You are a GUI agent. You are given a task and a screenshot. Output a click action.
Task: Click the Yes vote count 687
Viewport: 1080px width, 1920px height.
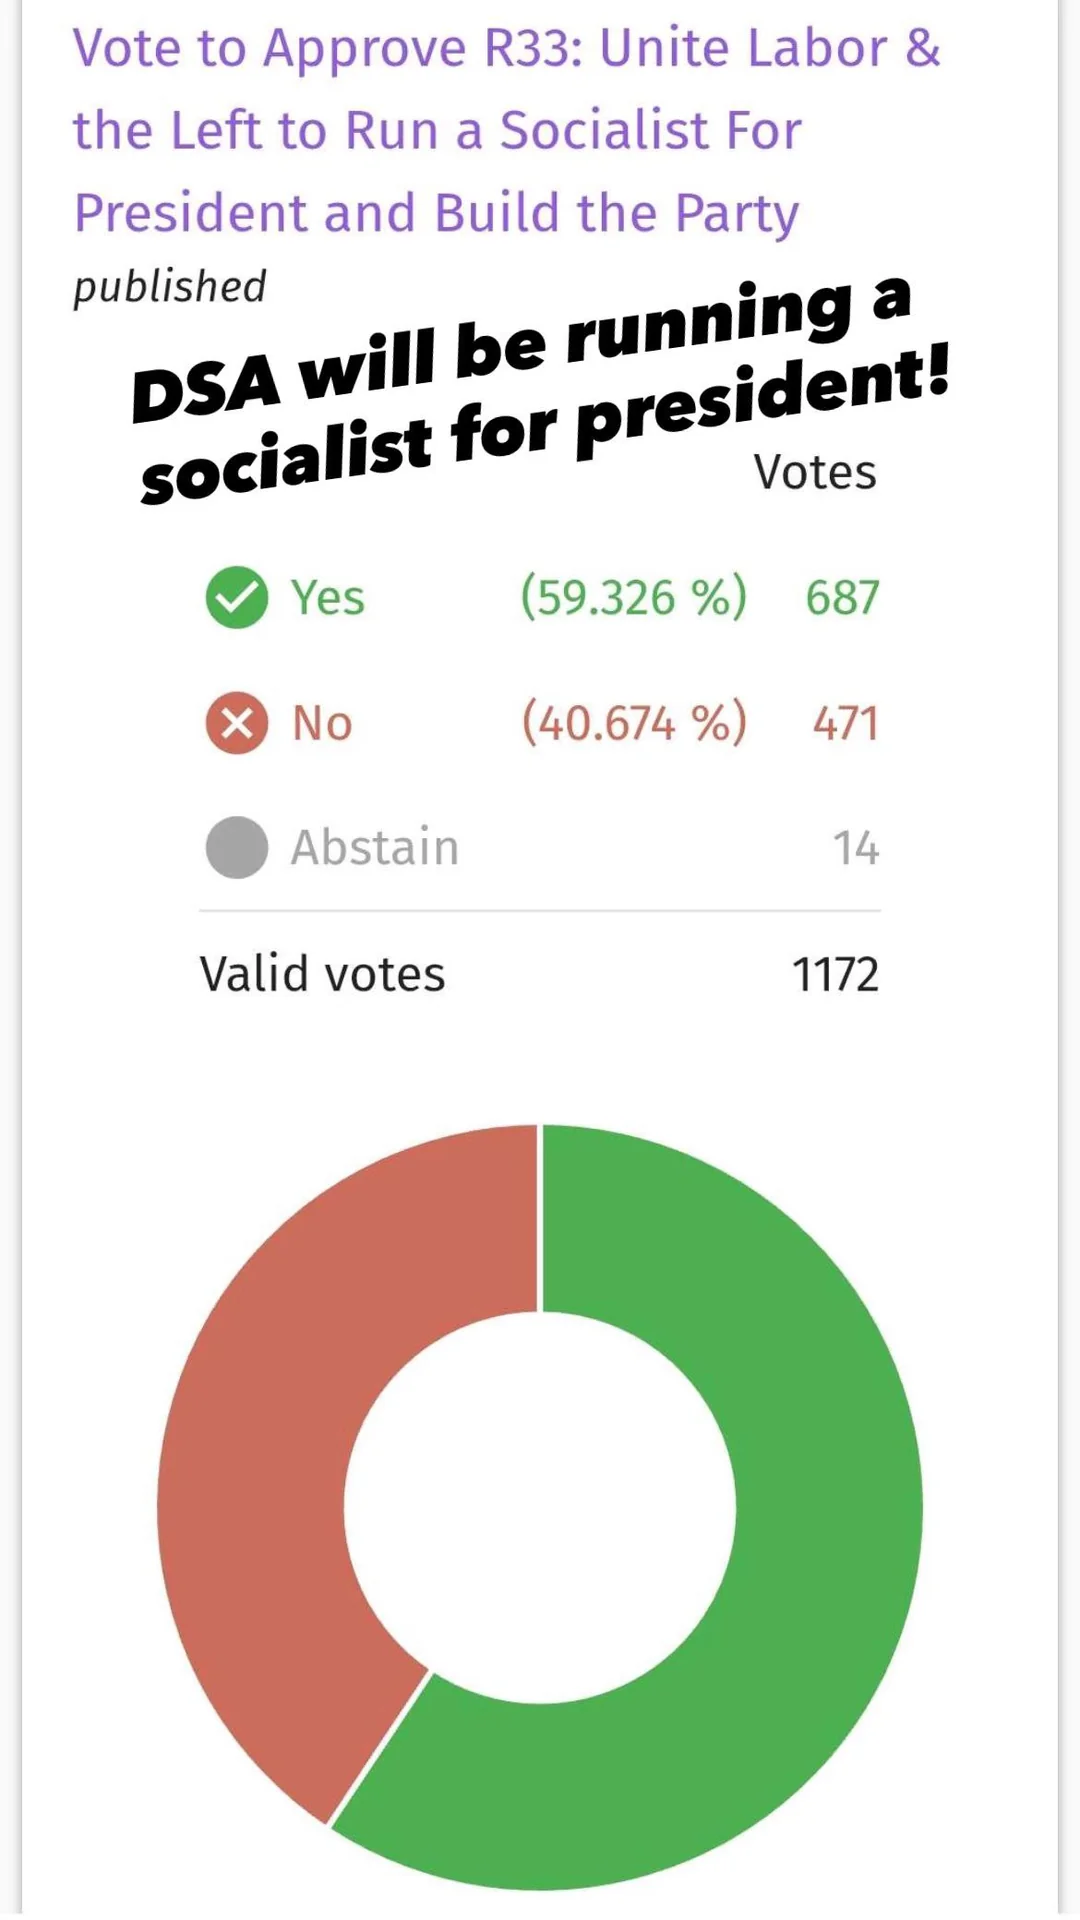coord(842,598)
